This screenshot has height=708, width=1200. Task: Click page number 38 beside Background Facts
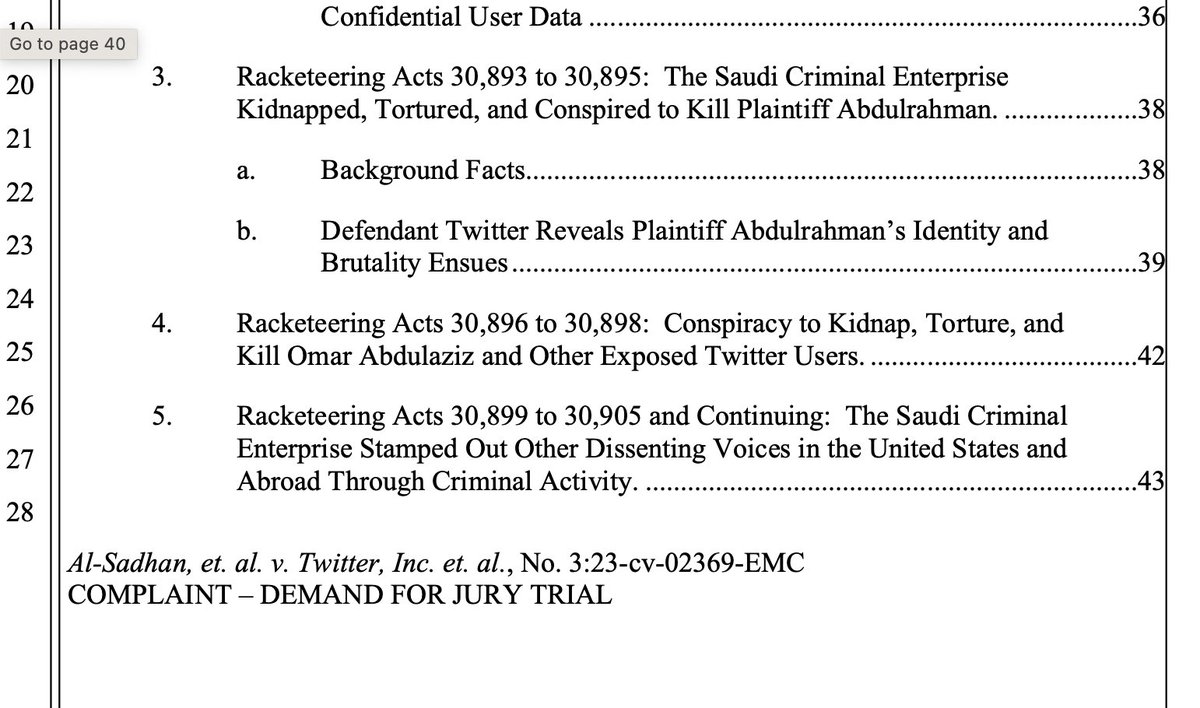[1152, 171]
